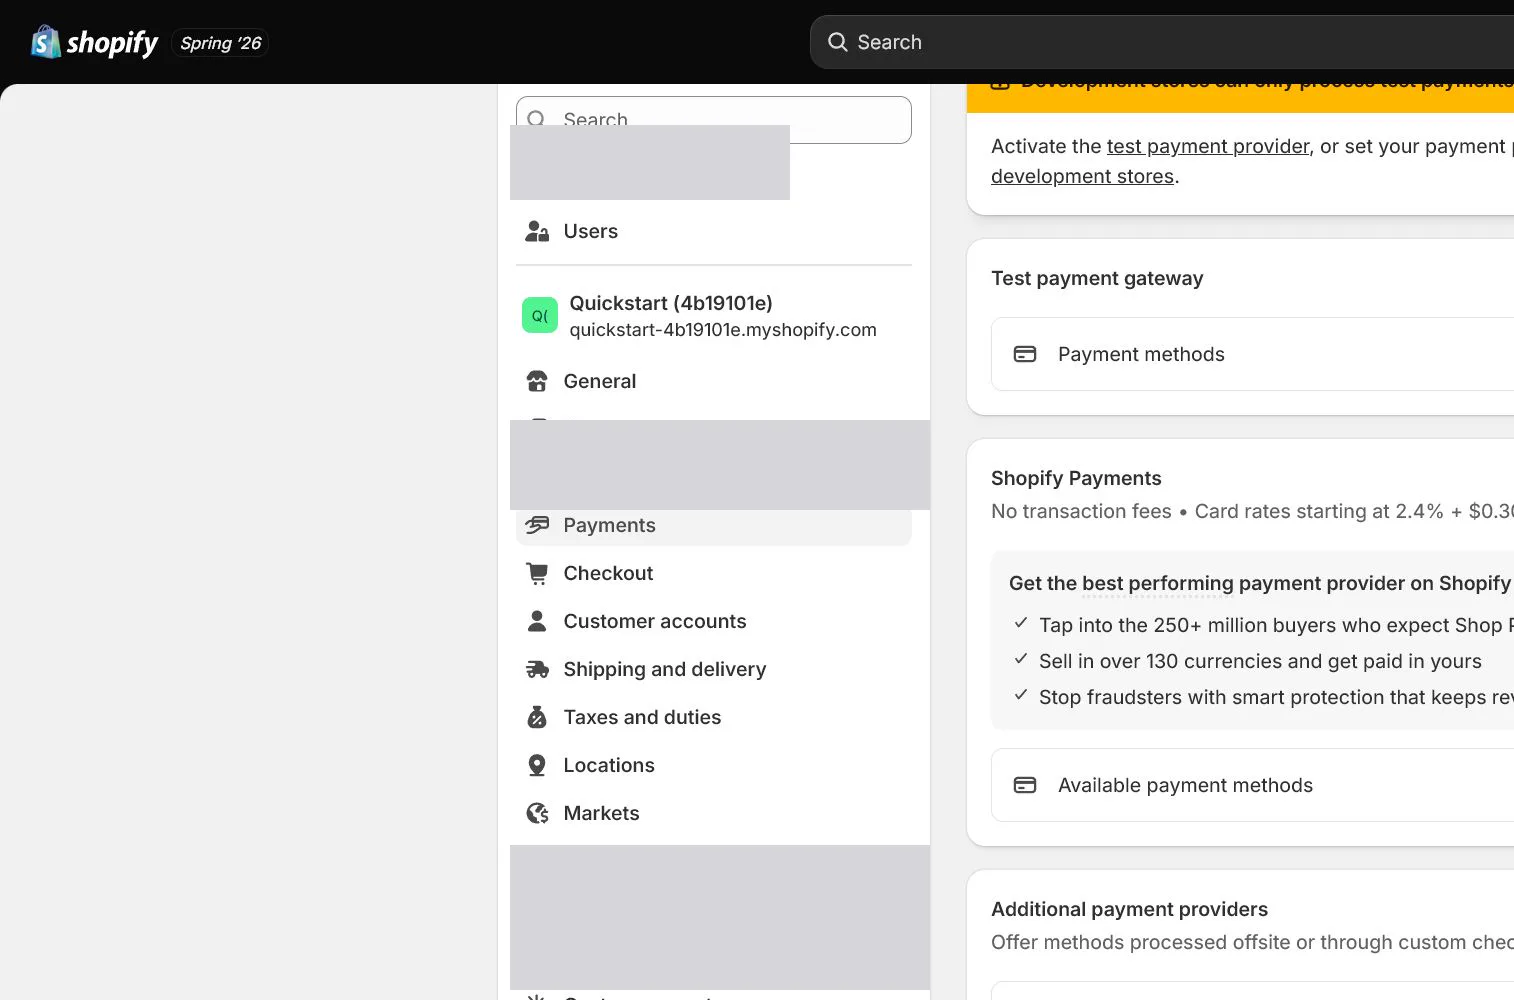Follow the development stores link

[1082, 176]
